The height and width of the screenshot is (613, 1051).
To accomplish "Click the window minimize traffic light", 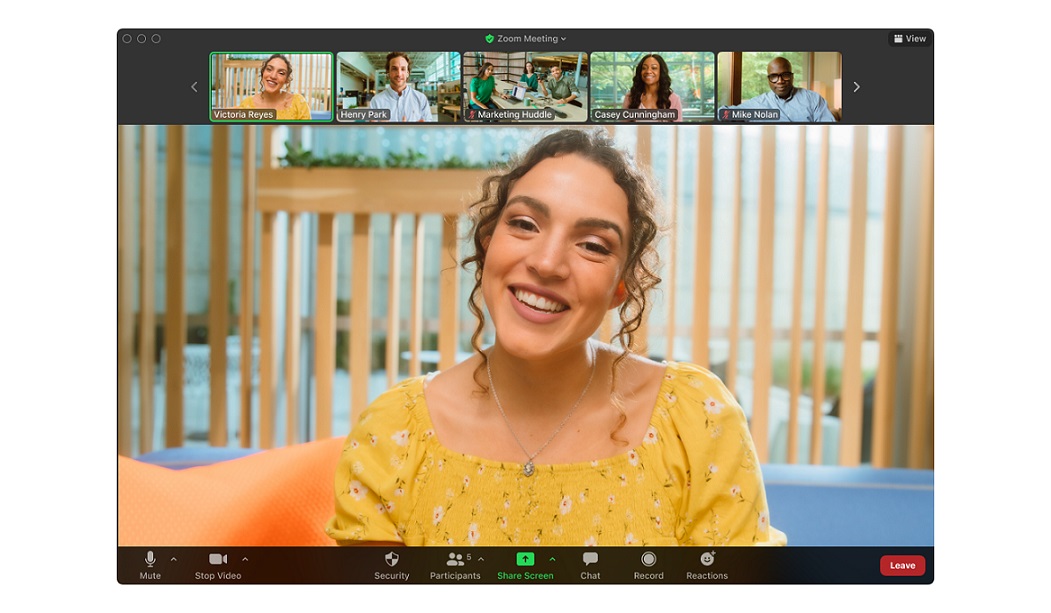I will coord(141,39).
